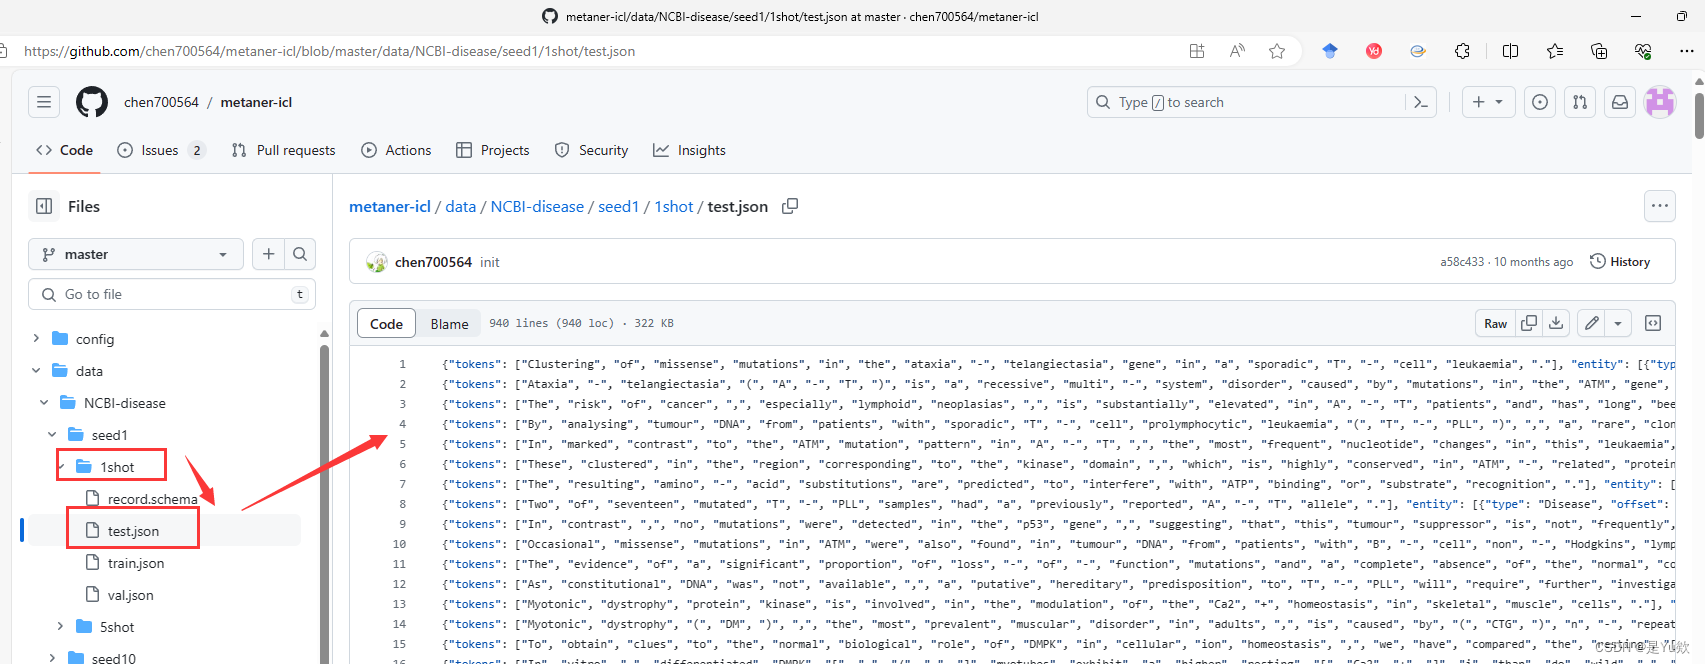Open browser read aloud icon
This screenshot has width=1705, height=664.
(x=1237, y=51)
